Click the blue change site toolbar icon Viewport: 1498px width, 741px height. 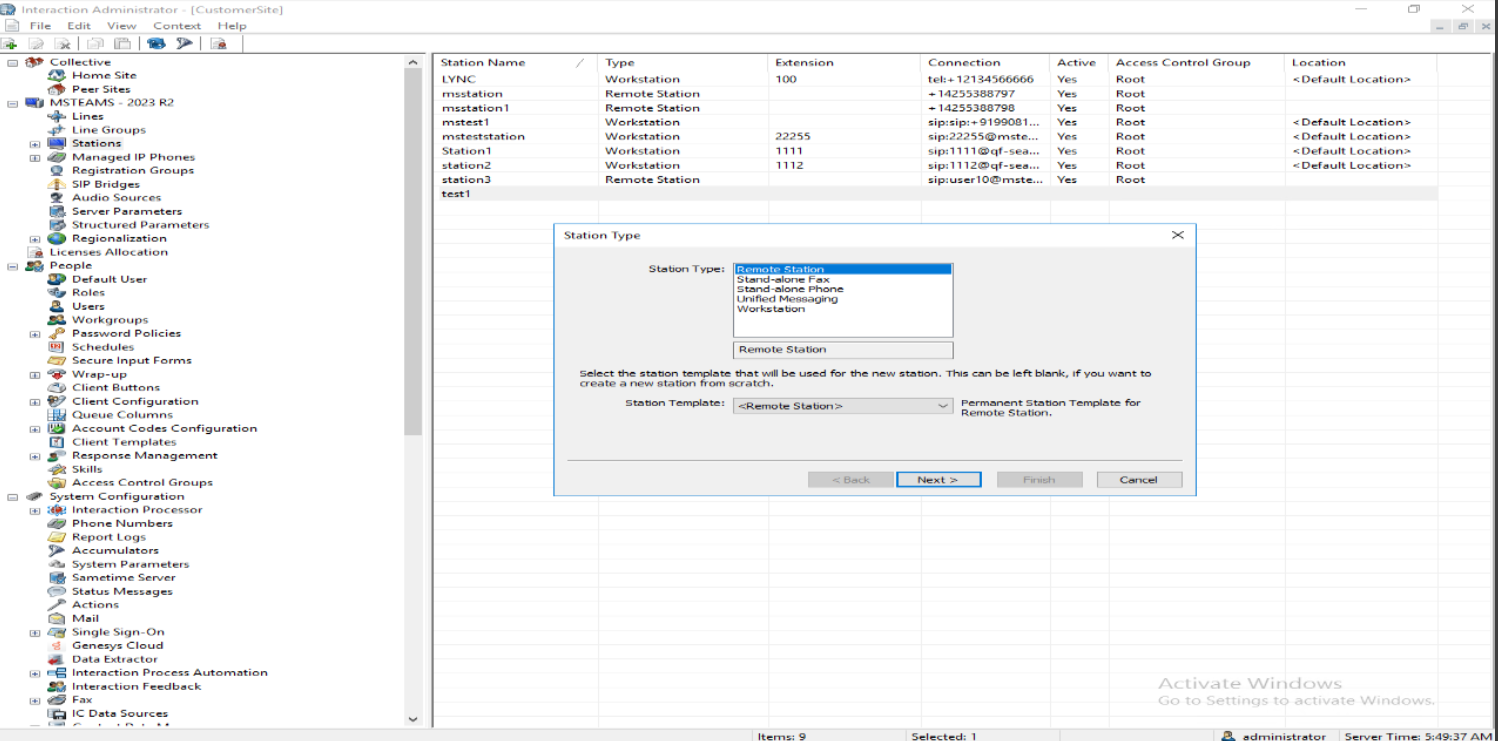tap(156, 44)
